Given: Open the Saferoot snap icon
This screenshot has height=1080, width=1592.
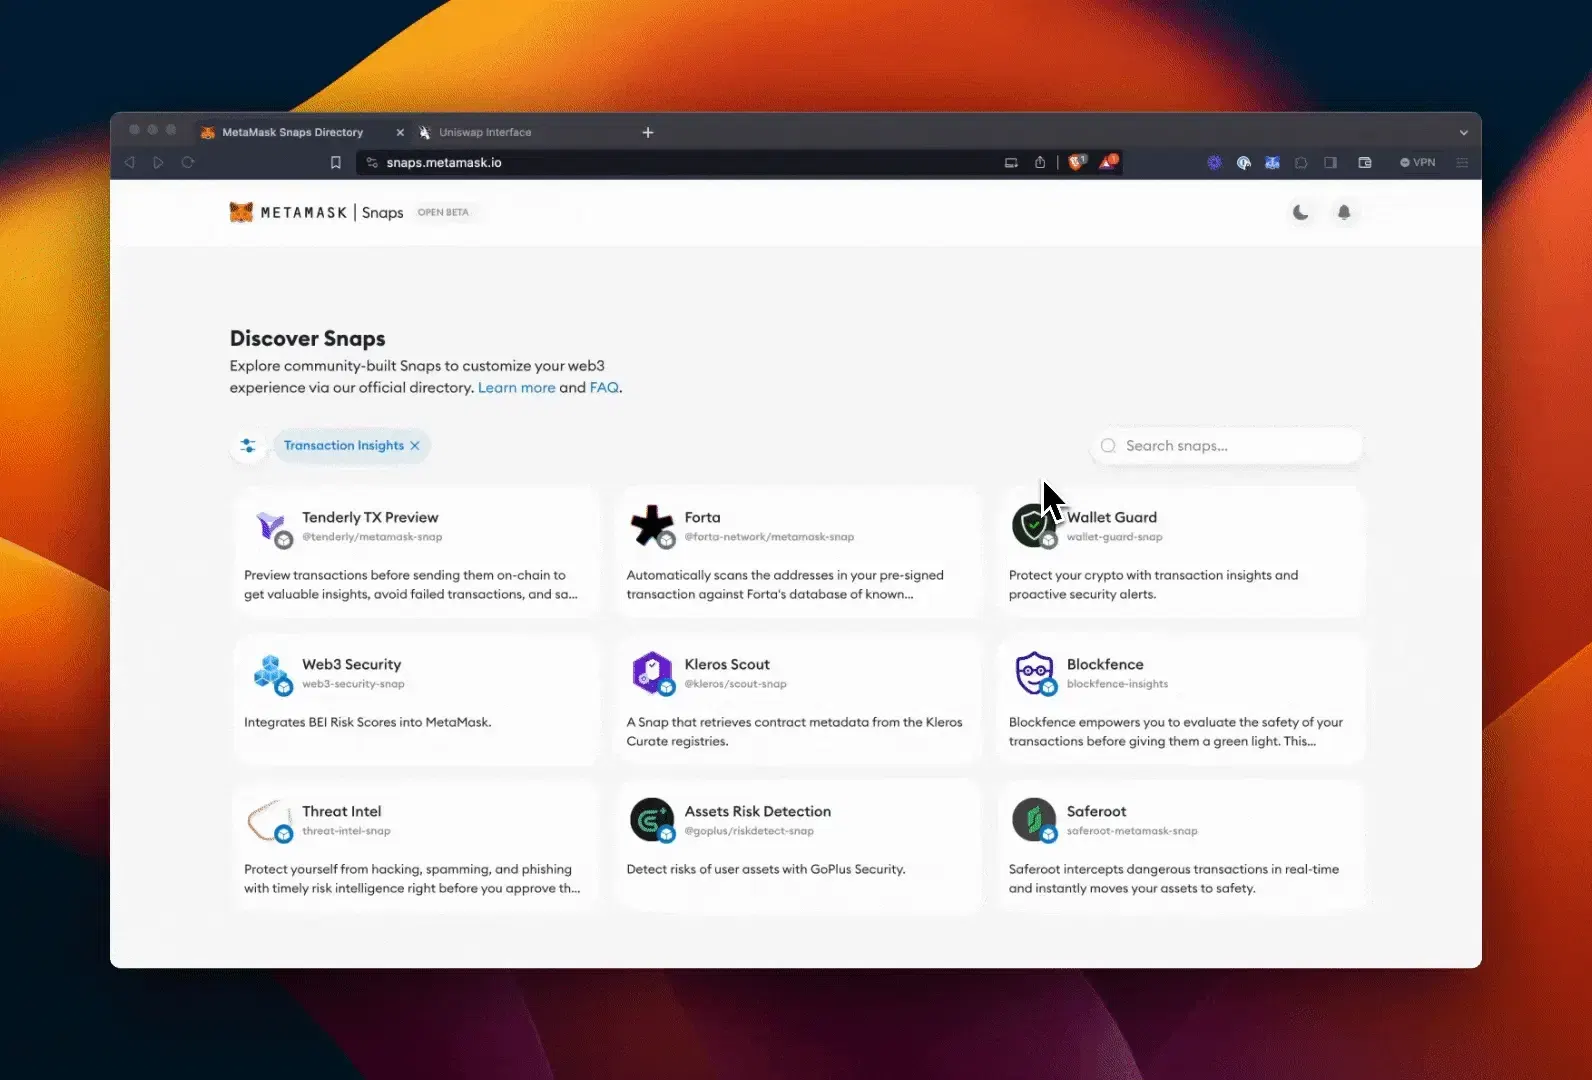Looking at the screenshot, I should point(1034,821).
